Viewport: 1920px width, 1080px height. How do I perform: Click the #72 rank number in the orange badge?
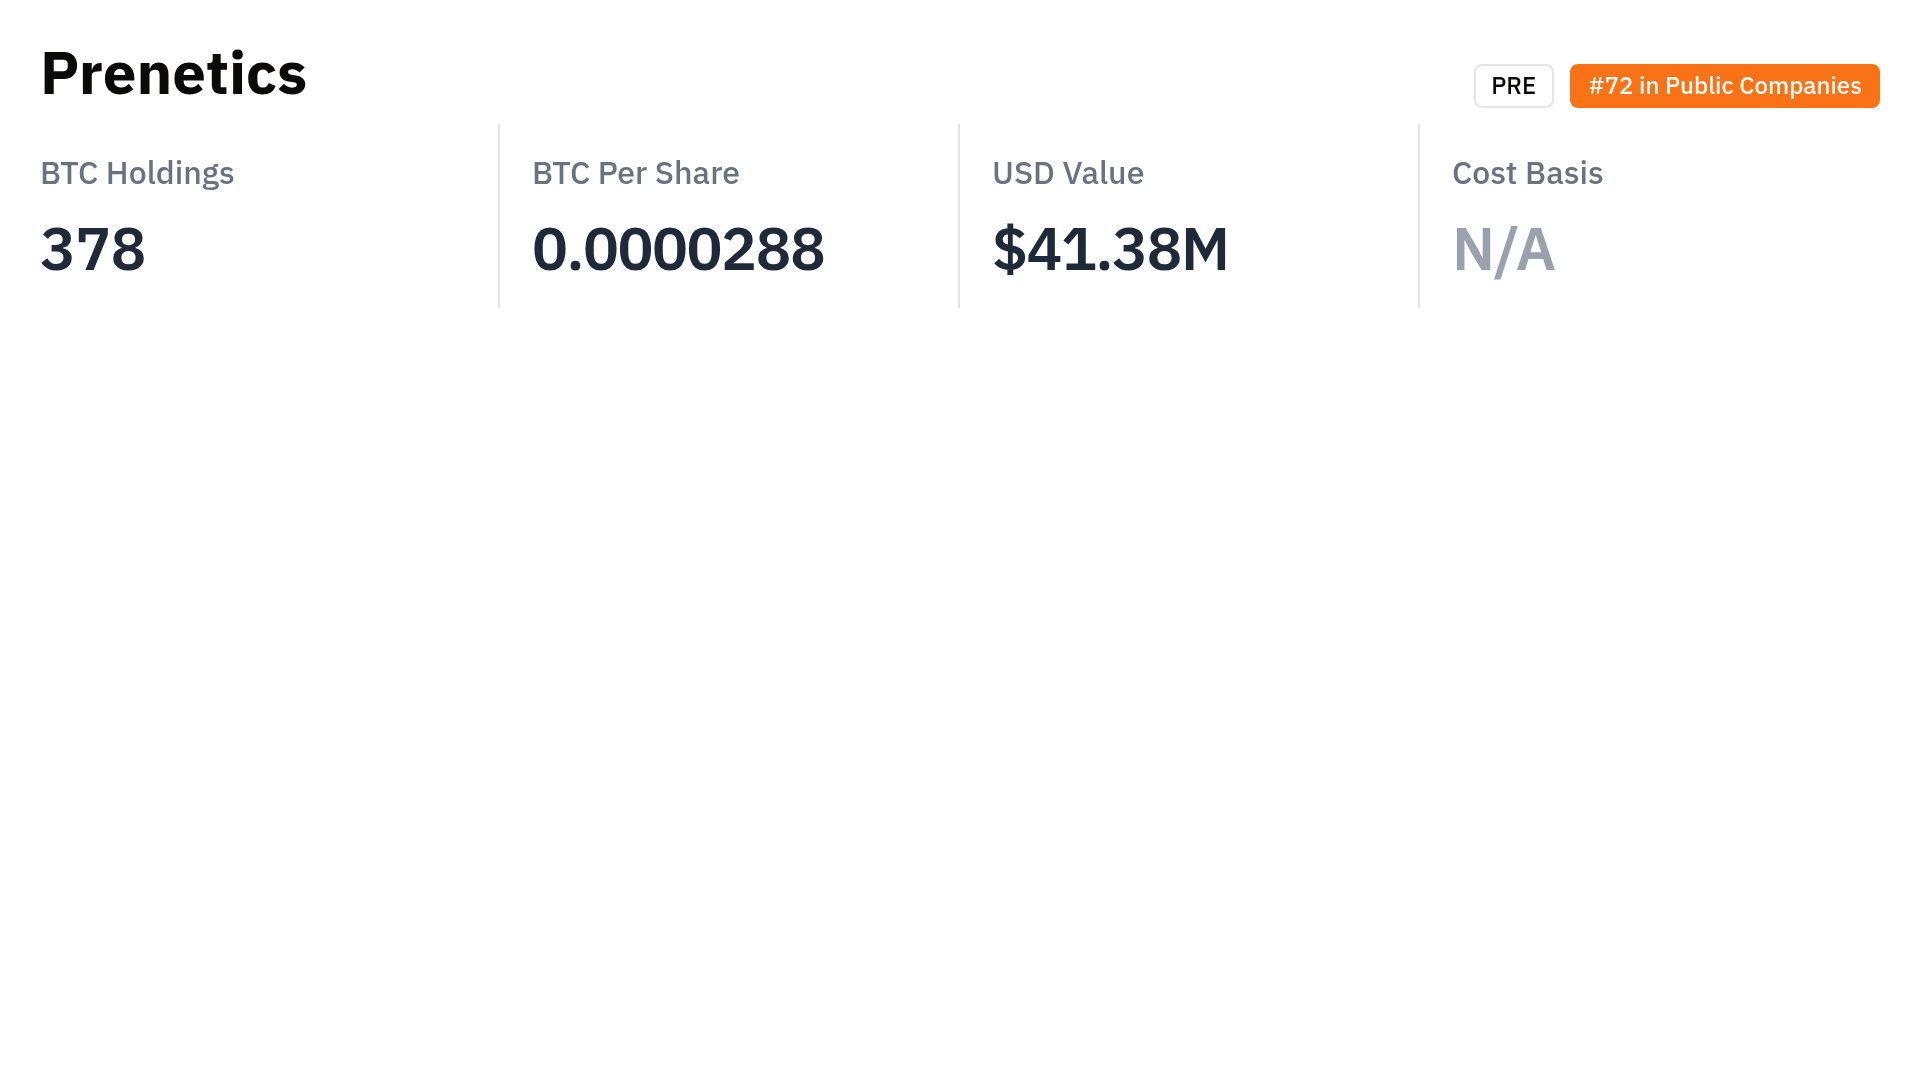(x=1610, y=86)
